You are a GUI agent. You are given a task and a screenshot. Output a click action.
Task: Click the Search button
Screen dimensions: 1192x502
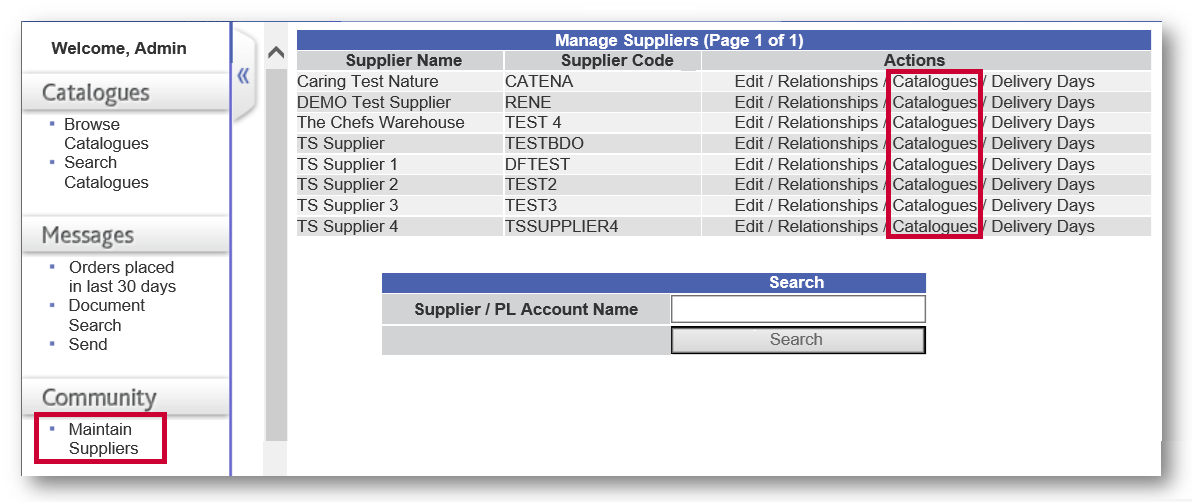[x=798, y=340]
